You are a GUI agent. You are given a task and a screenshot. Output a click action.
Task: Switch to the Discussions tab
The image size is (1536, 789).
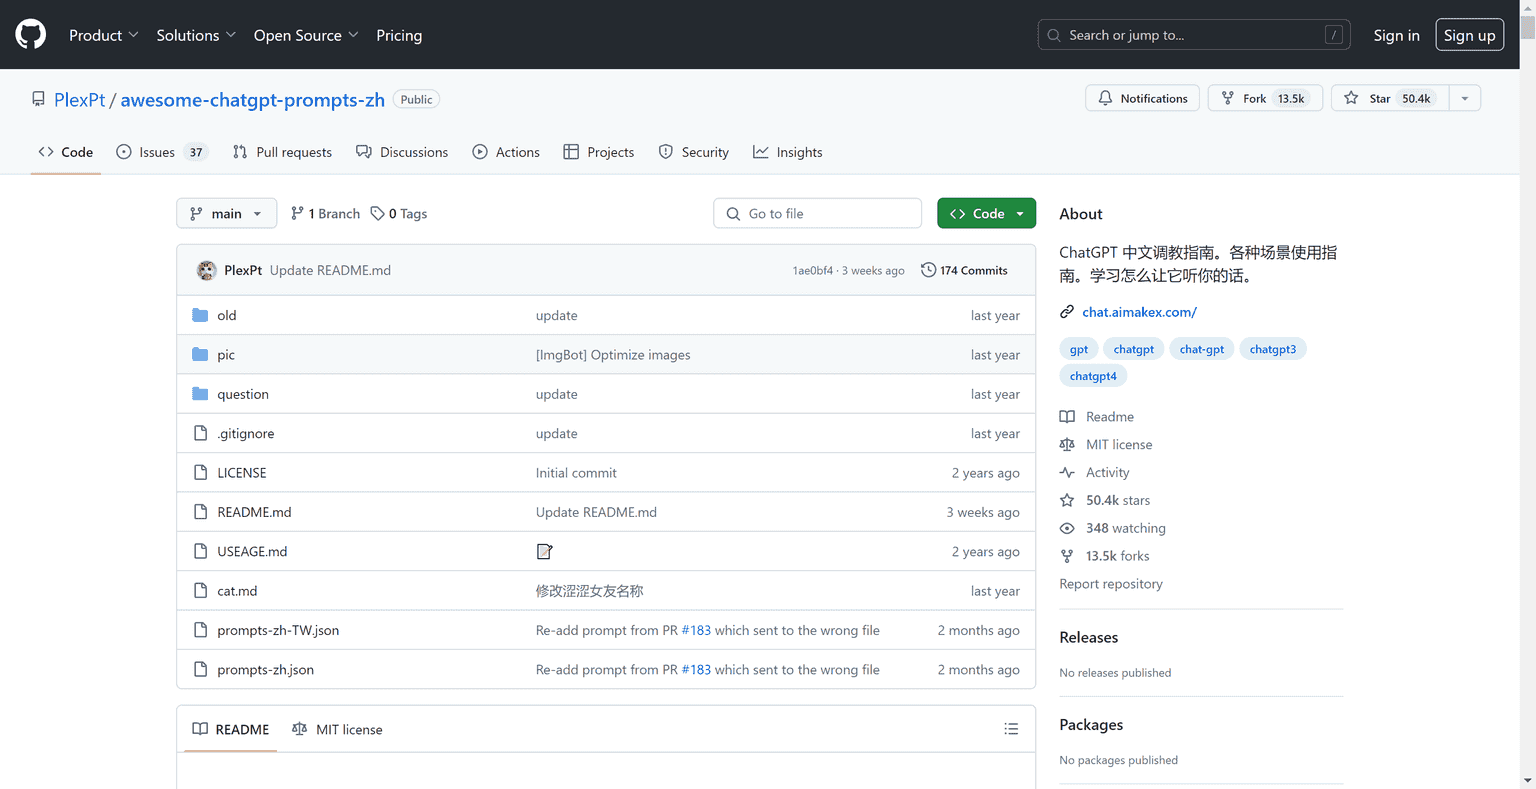[403, 152]
